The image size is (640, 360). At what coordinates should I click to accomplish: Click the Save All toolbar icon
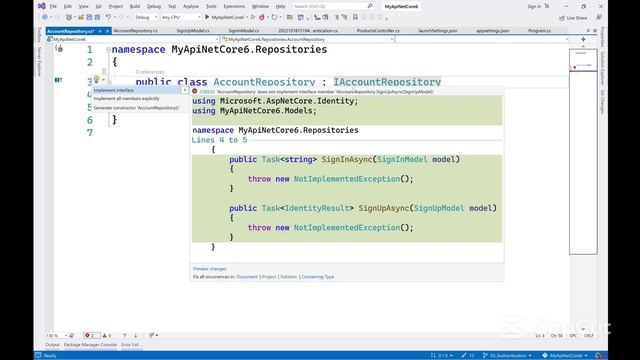click(x=97, y=17)
